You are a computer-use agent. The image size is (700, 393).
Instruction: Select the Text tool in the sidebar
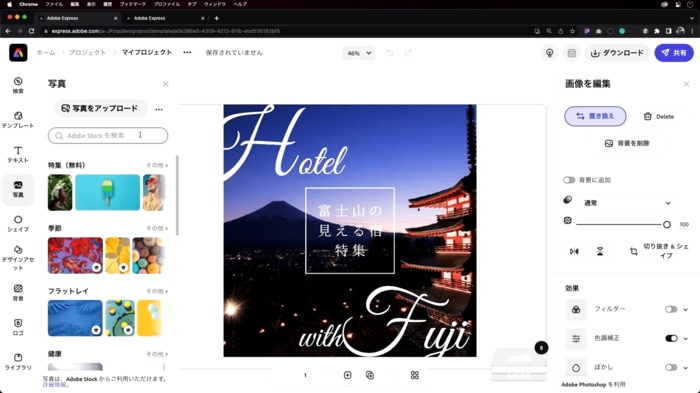18,154
